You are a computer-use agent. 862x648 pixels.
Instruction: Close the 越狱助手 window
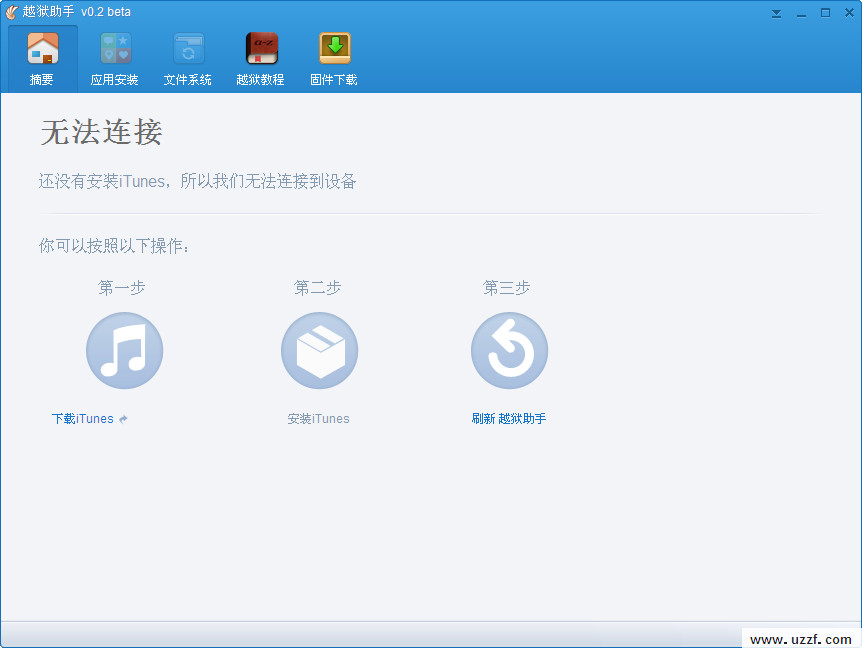coord(849,13)
